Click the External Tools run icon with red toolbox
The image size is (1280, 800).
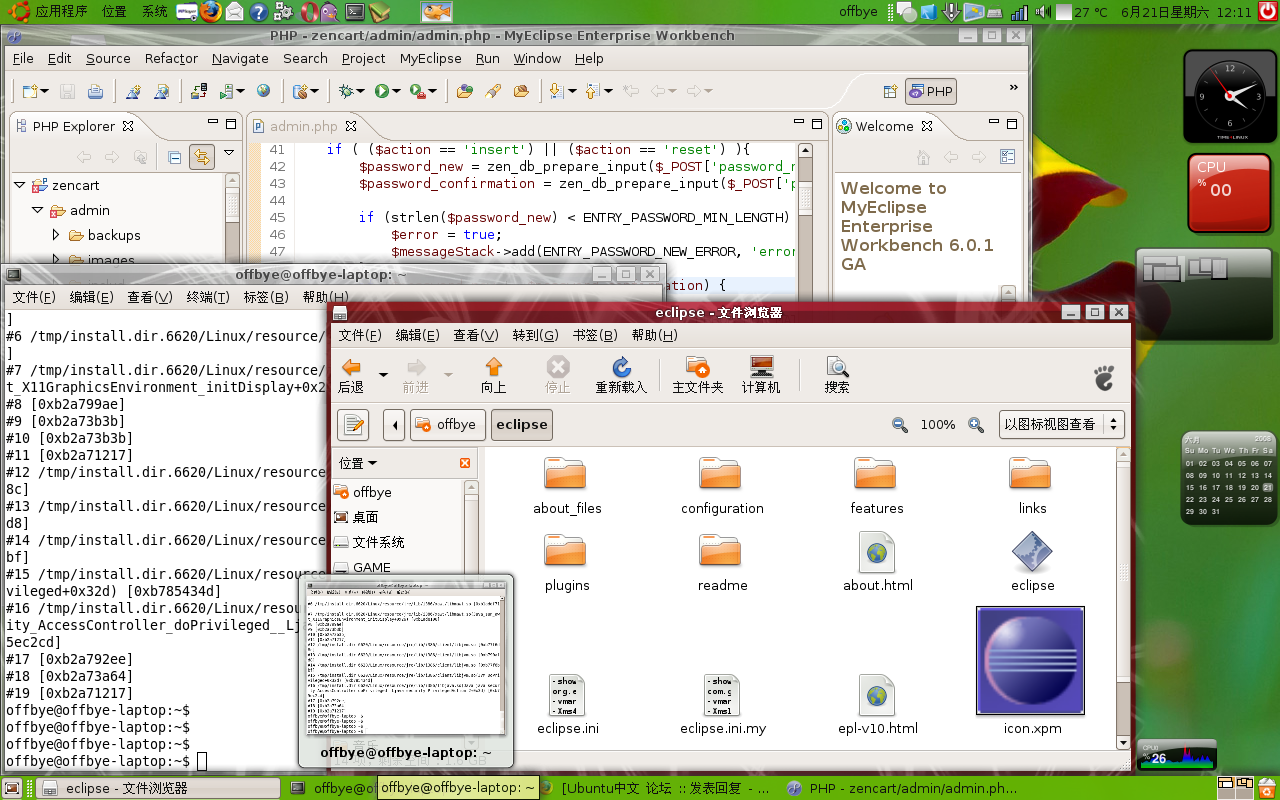tap(419, 91)
